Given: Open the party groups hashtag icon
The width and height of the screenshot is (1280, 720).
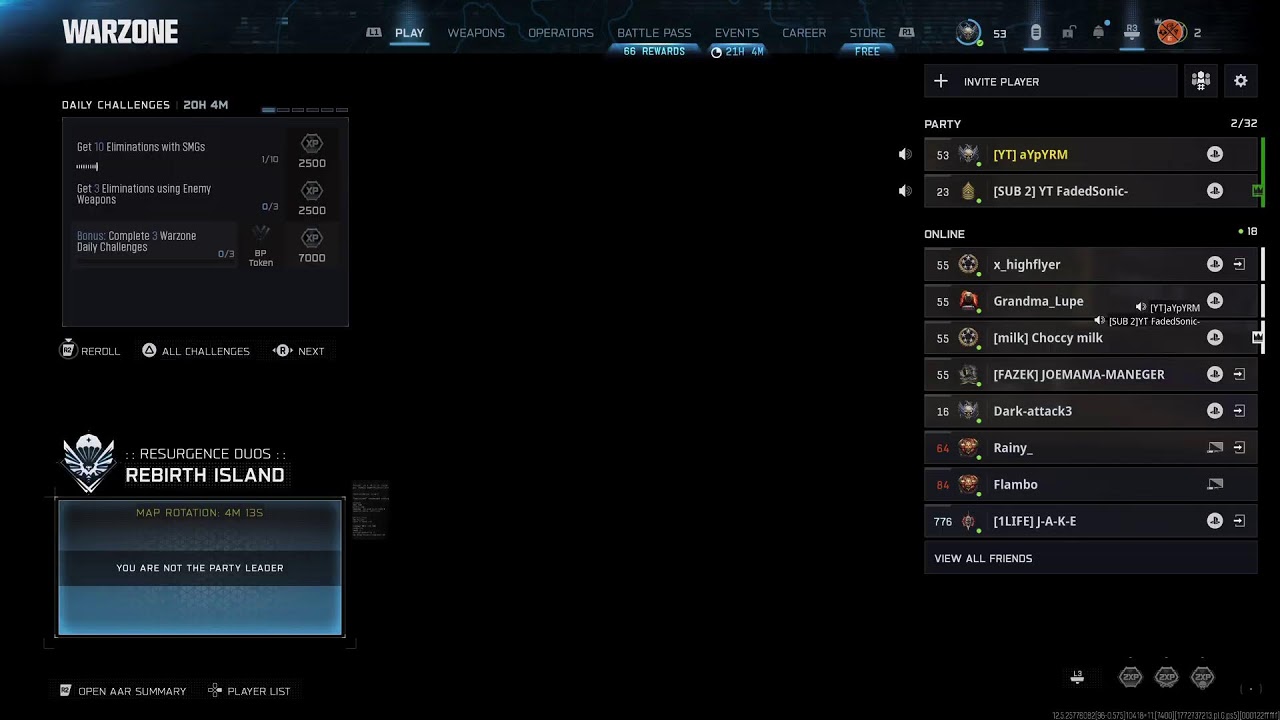Looking at the screenshot, I should [x=1201, y=81].
